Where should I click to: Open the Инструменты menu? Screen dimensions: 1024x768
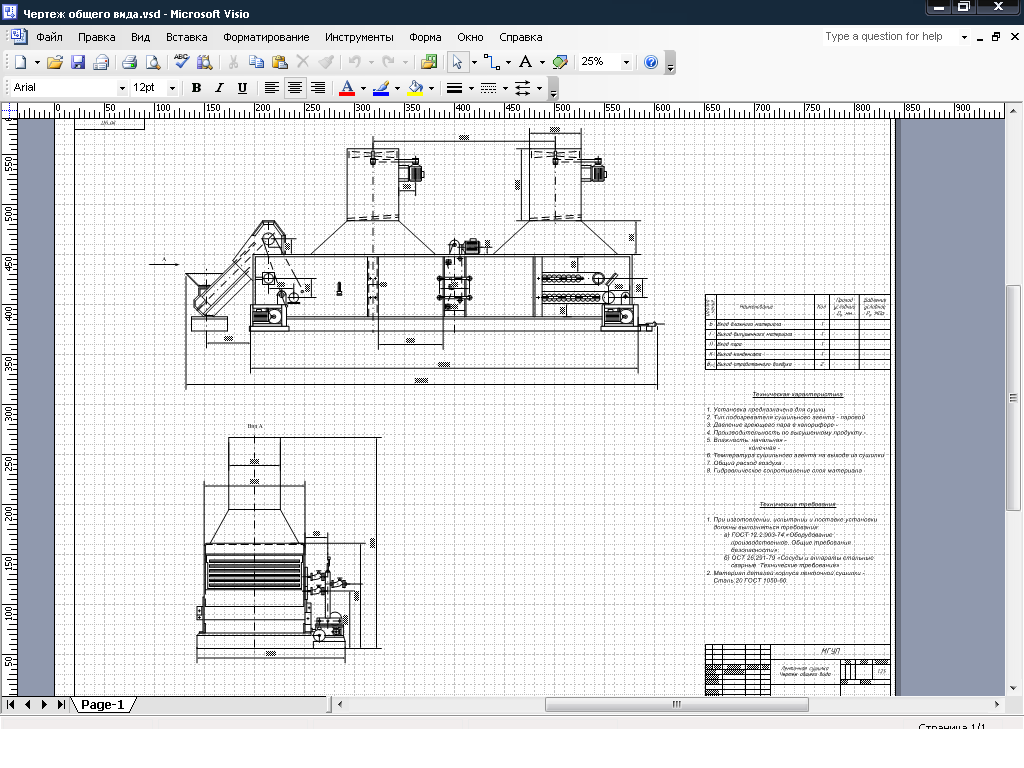coord(359,37)
